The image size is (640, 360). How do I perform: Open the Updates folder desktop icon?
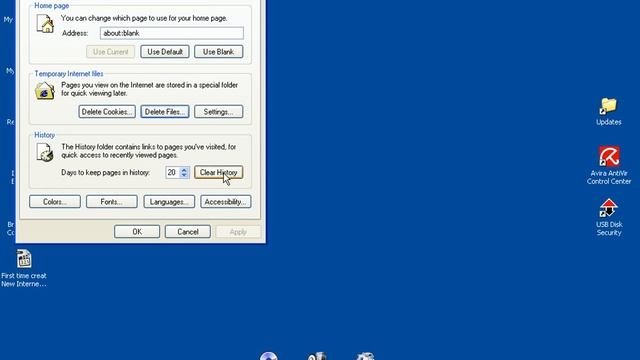pos(608,111)
